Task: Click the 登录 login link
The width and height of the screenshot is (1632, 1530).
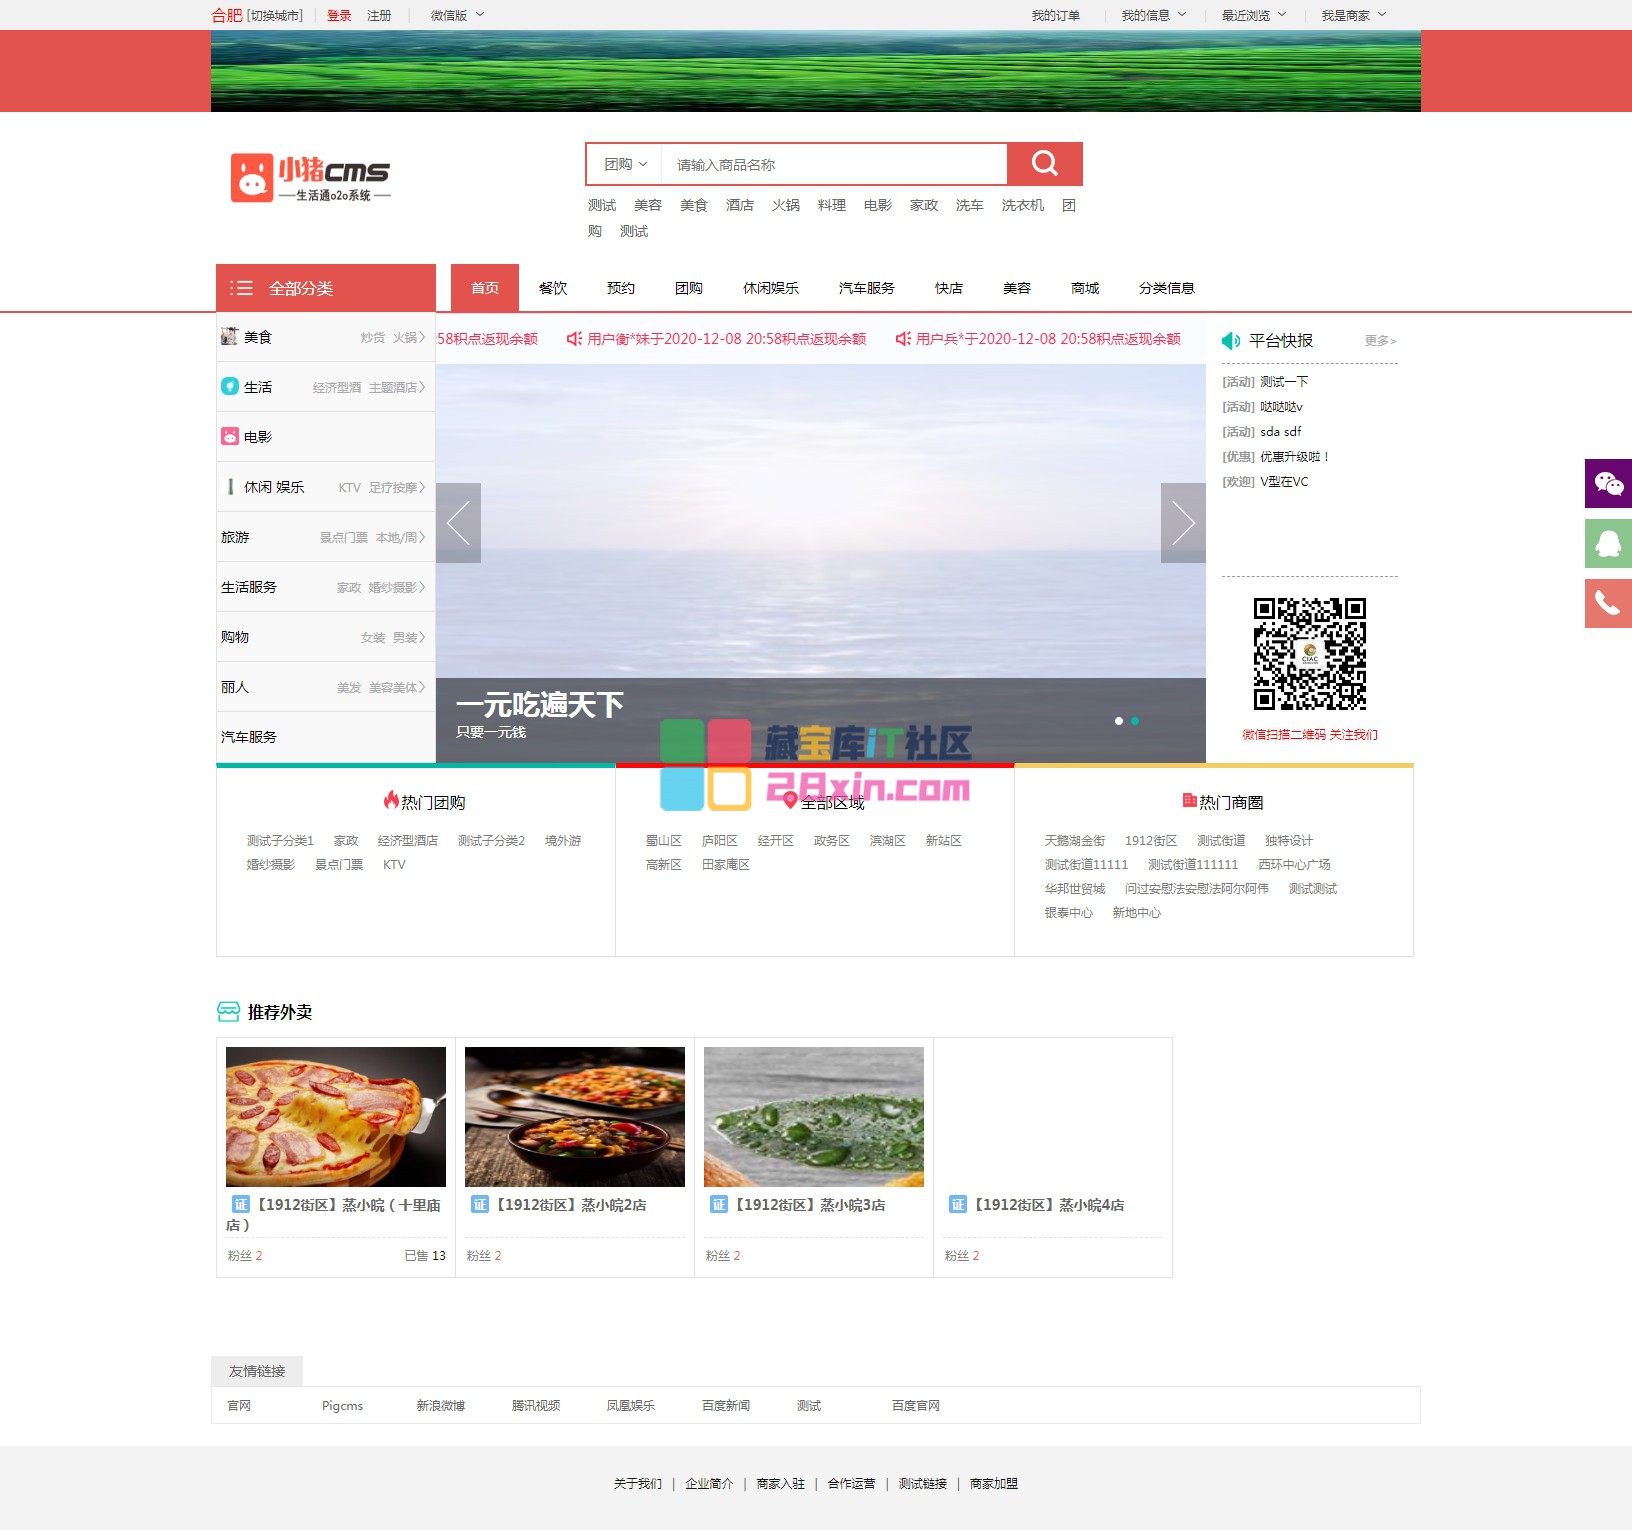Action: (339, 15)
